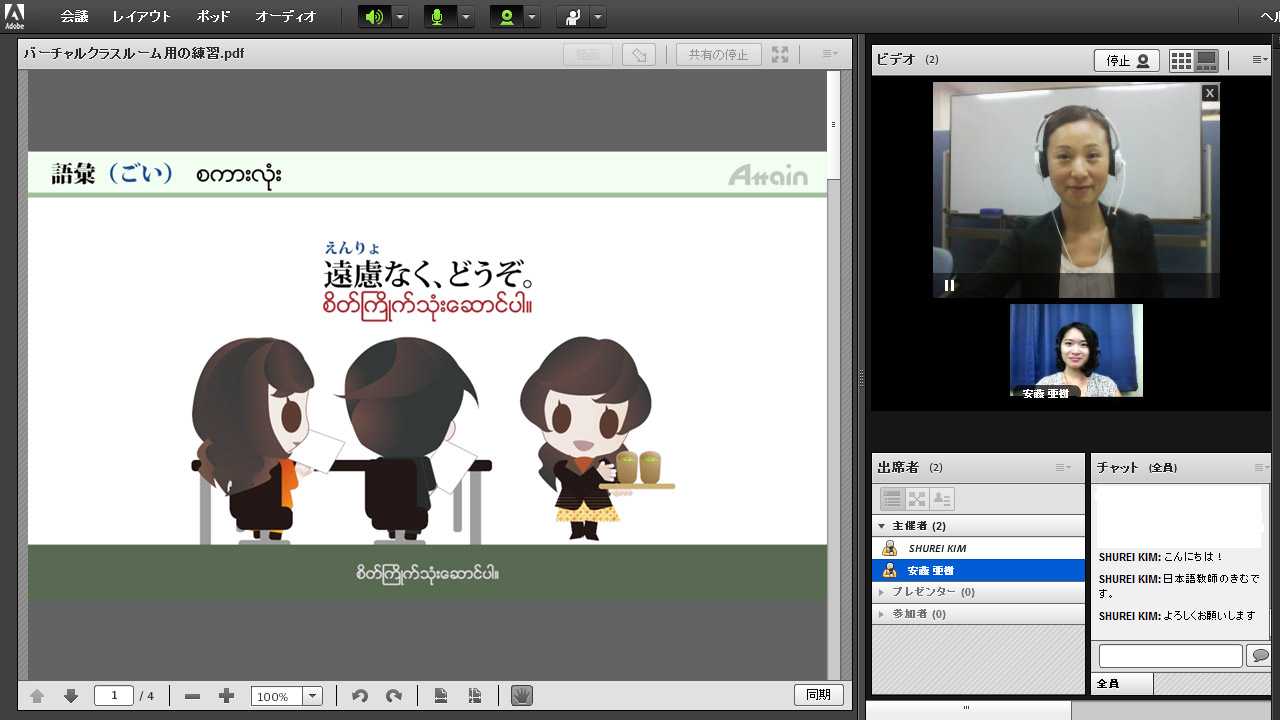The height and width of the screenshot is (720, 1280).
Task: Mute the speaker using the green speaker icon
Action: pyautogui.click(x=374, y=17)
